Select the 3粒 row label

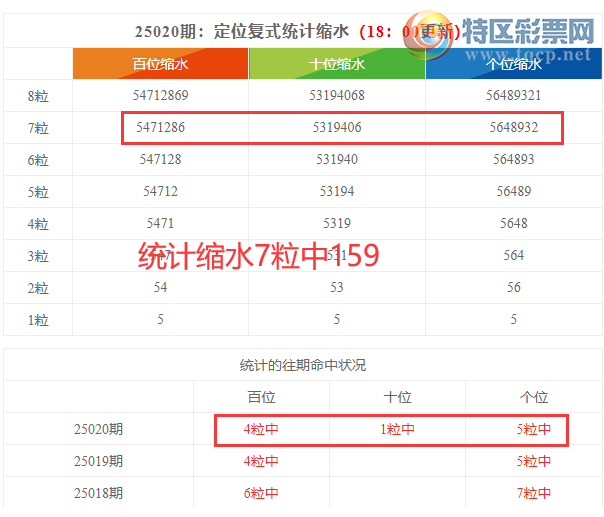click(x=38, y=256)
